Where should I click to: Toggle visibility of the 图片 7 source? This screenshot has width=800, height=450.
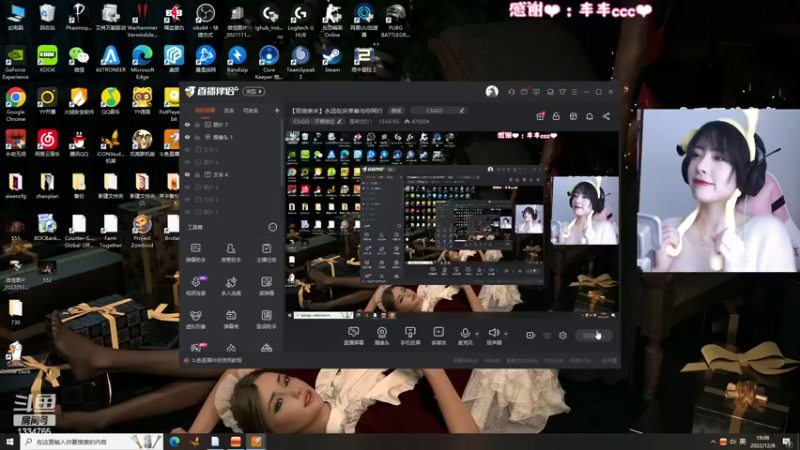(187, 124)
